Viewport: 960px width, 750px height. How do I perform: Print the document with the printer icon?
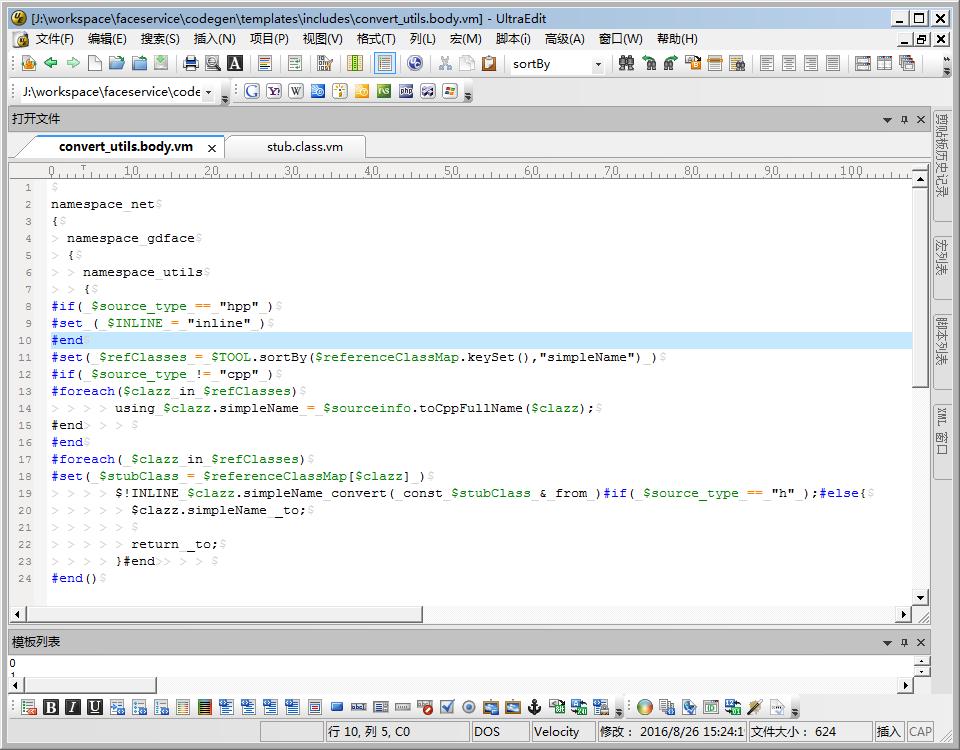(191, 63)
